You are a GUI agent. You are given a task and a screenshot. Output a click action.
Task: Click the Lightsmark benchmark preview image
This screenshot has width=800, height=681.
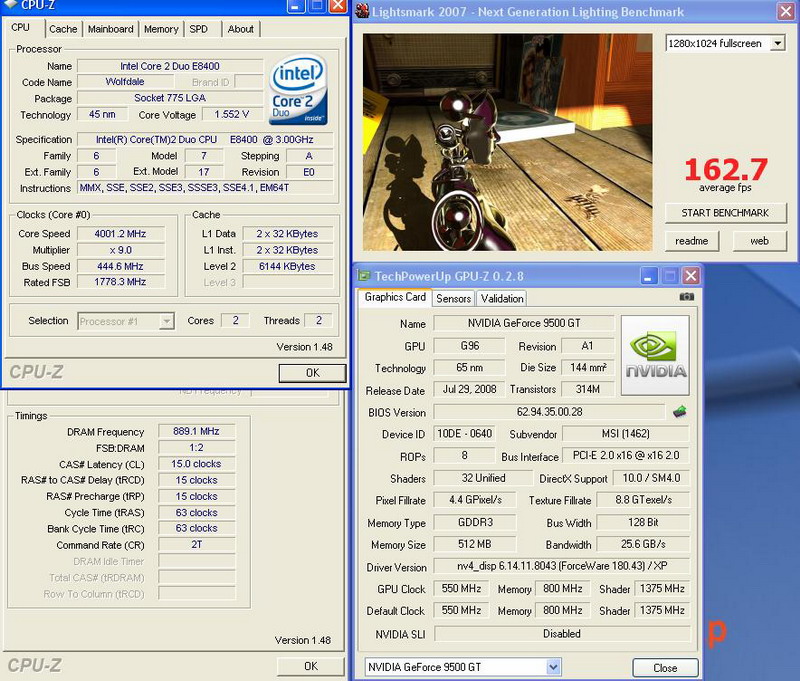point(508,142)
